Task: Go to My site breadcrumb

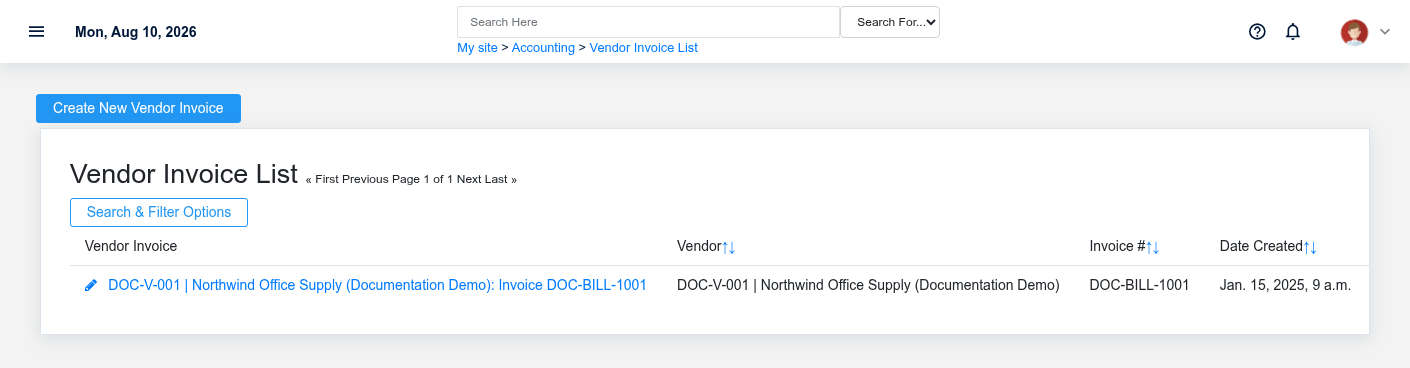Action: click(x=477, y=47)
